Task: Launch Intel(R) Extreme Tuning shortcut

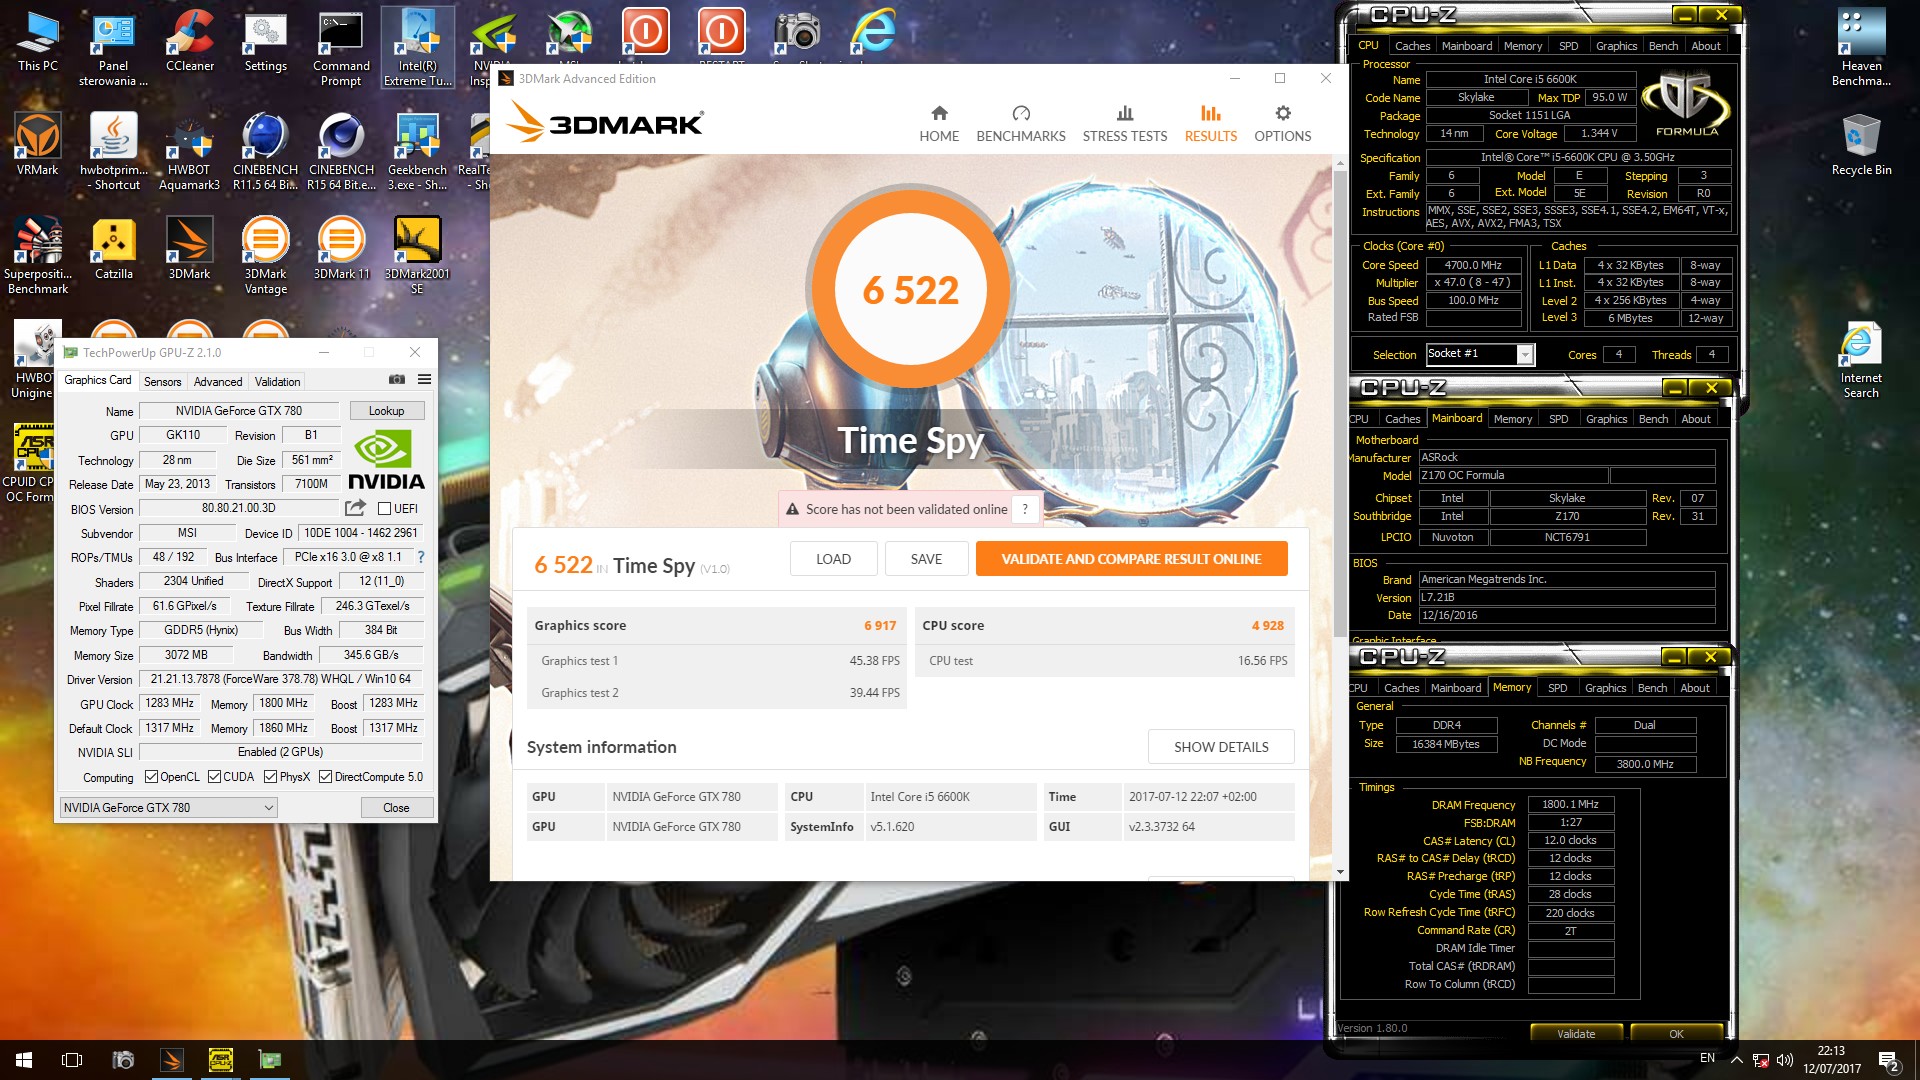Action: pos(418,48)
